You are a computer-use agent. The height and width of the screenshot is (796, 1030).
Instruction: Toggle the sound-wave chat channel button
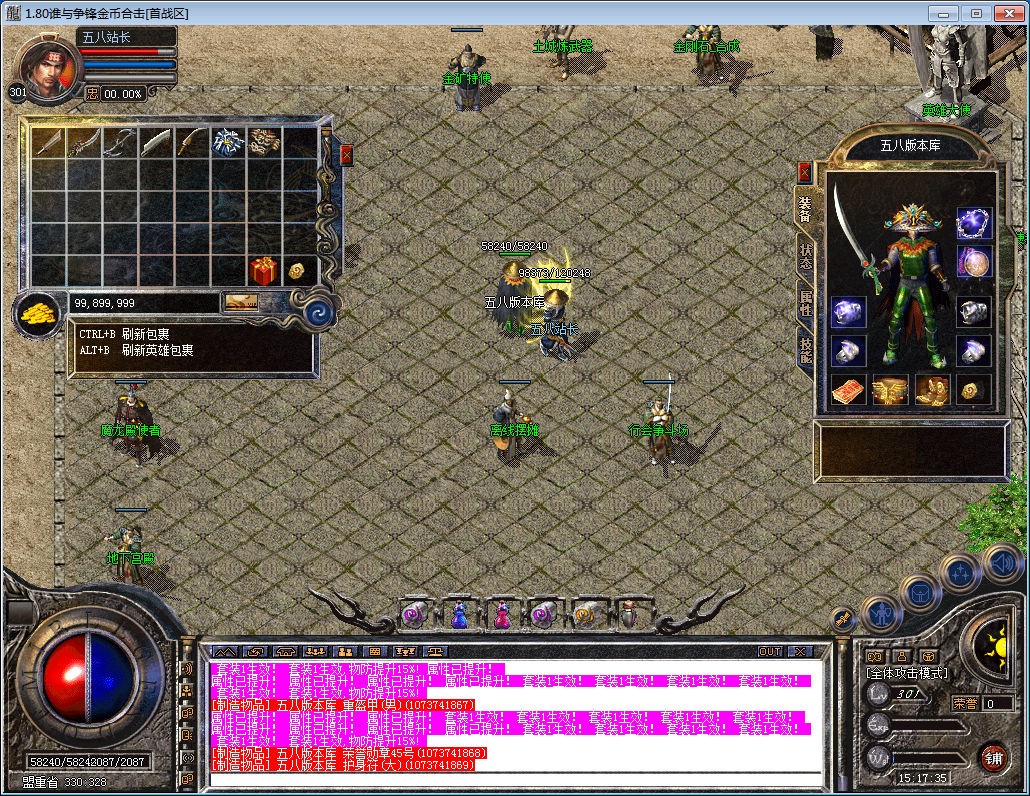(x=187, y=669)
